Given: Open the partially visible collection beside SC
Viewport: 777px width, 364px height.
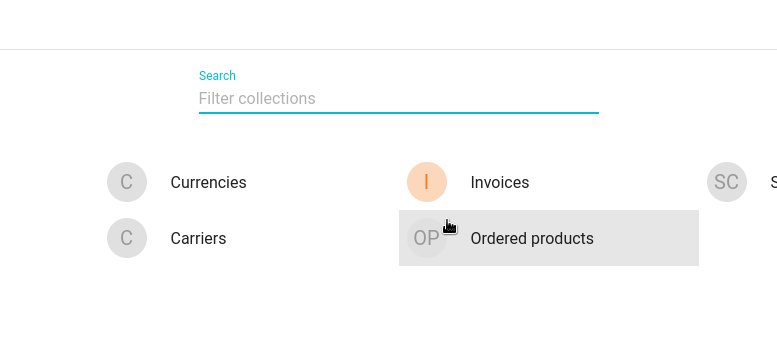Looking at the screenshot, I should click(774, 182).
